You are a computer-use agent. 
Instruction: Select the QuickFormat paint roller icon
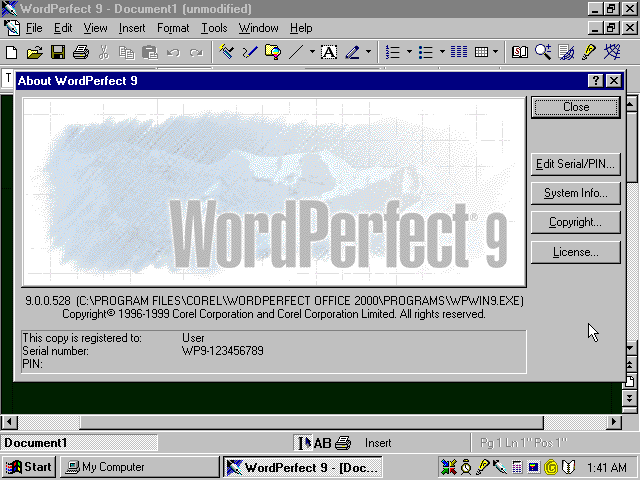coord(226,52)
